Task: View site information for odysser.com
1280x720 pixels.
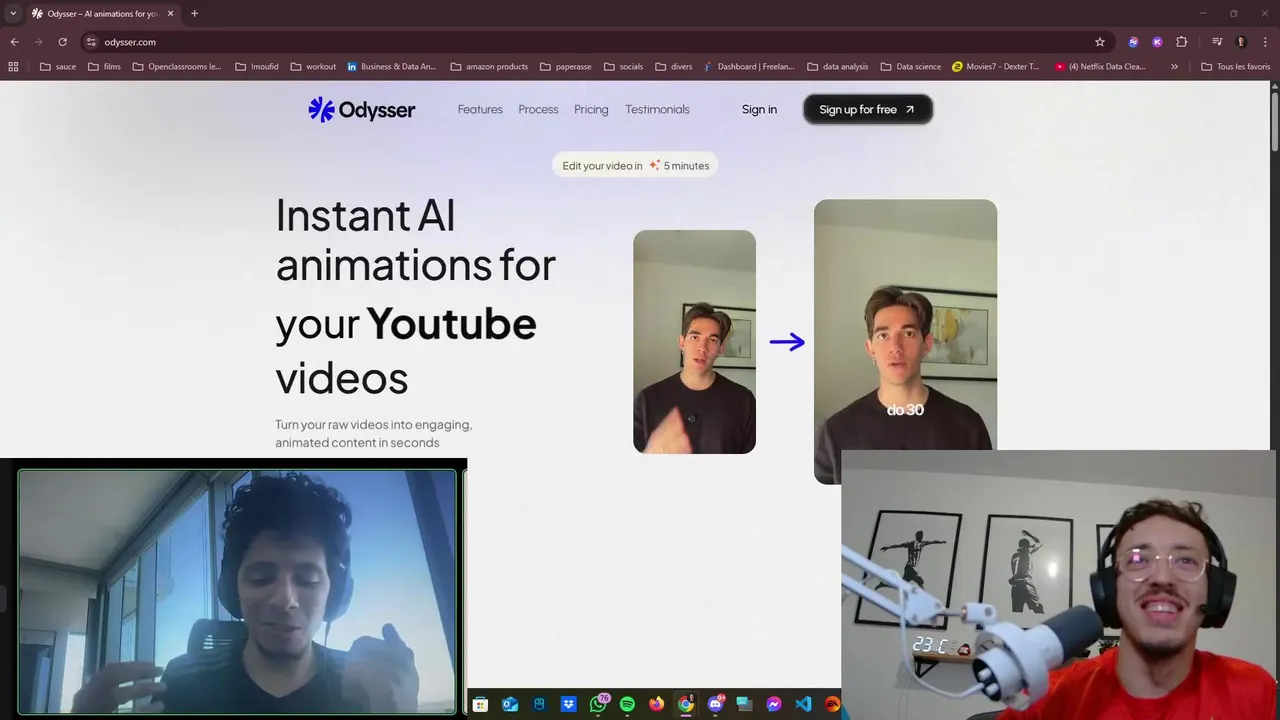Action: click(x=90, y=42)
